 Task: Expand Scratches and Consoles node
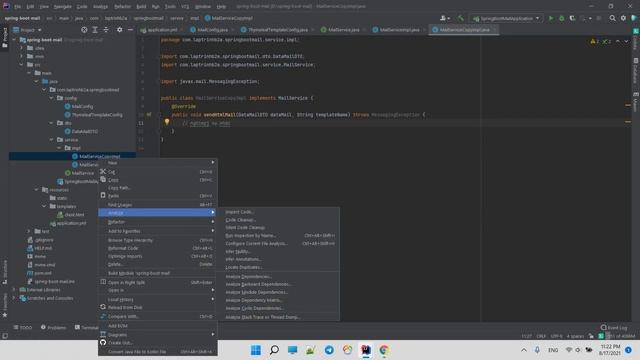point(14,298)
